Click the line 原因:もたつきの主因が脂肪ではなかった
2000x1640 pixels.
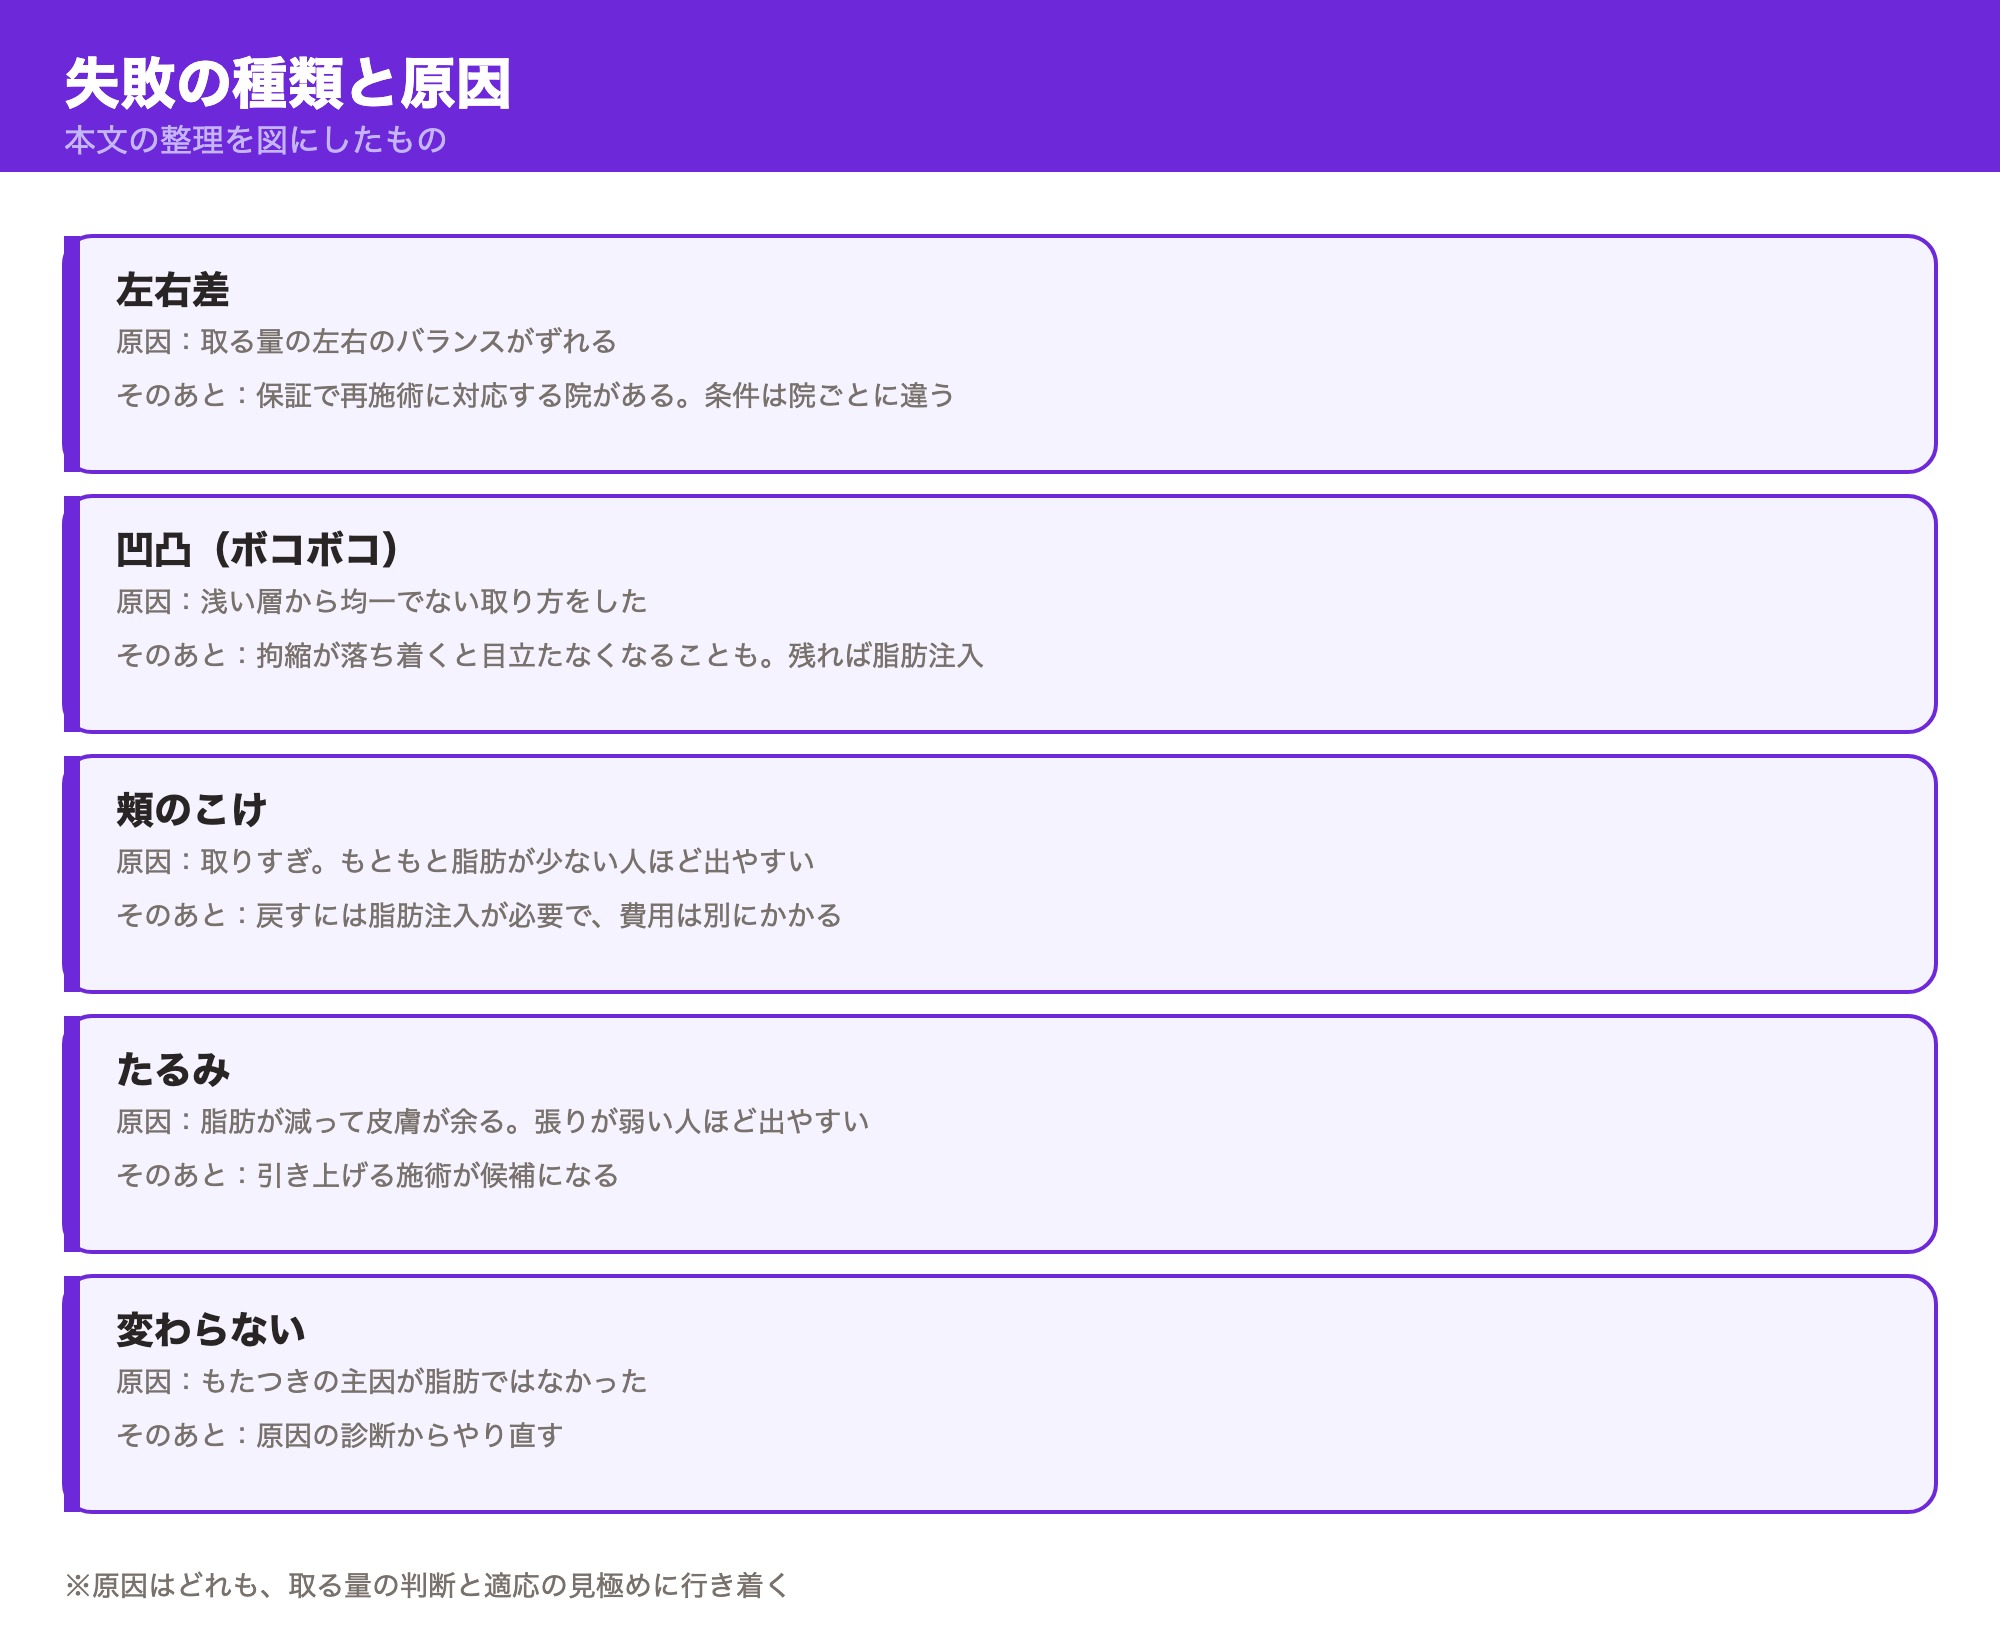pyautogui.click(x=382, y=1382)
